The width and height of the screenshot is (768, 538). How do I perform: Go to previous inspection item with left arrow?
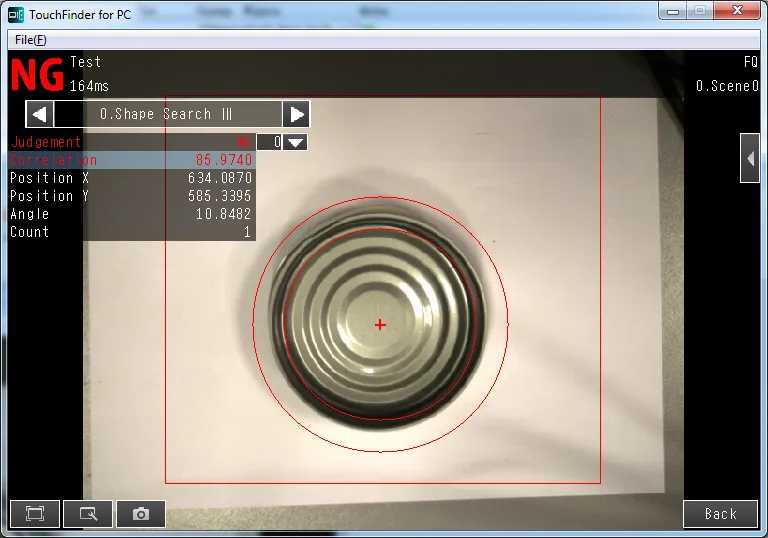(x=38, y=114)
